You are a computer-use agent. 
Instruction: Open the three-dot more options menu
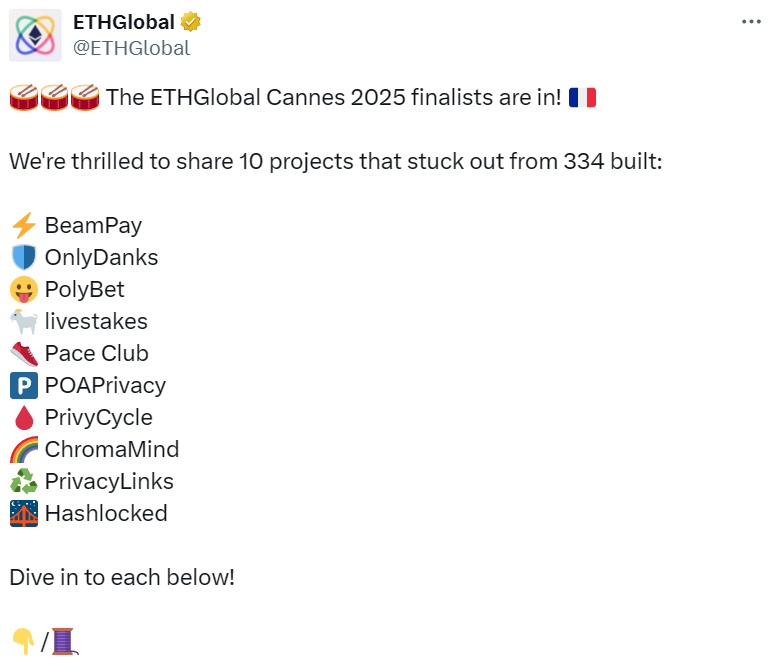(750, 22)
